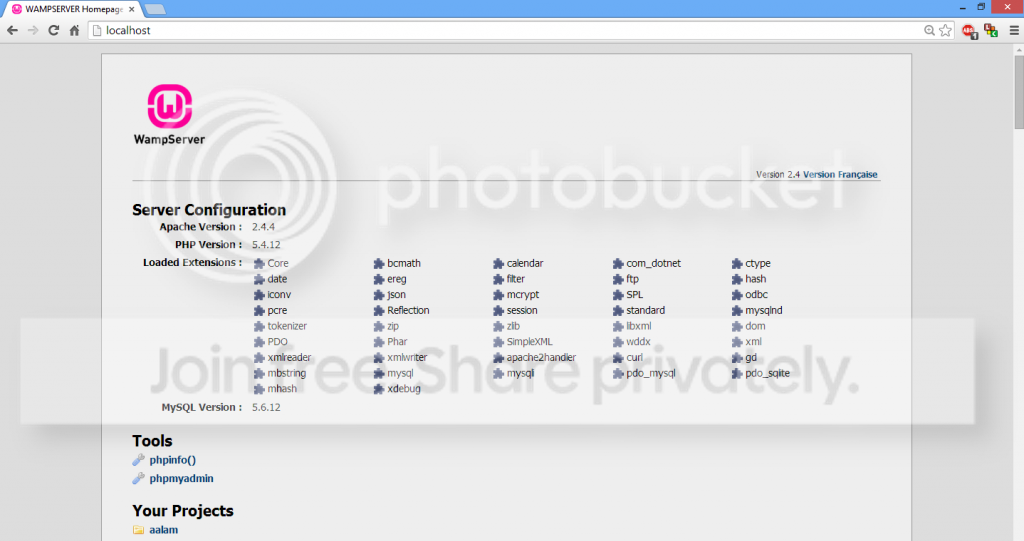Image resolution: width=1024 pixels, height=541 pixels.
Task: Click the puzzle icon next to ctype
Action: coord(737,263)
